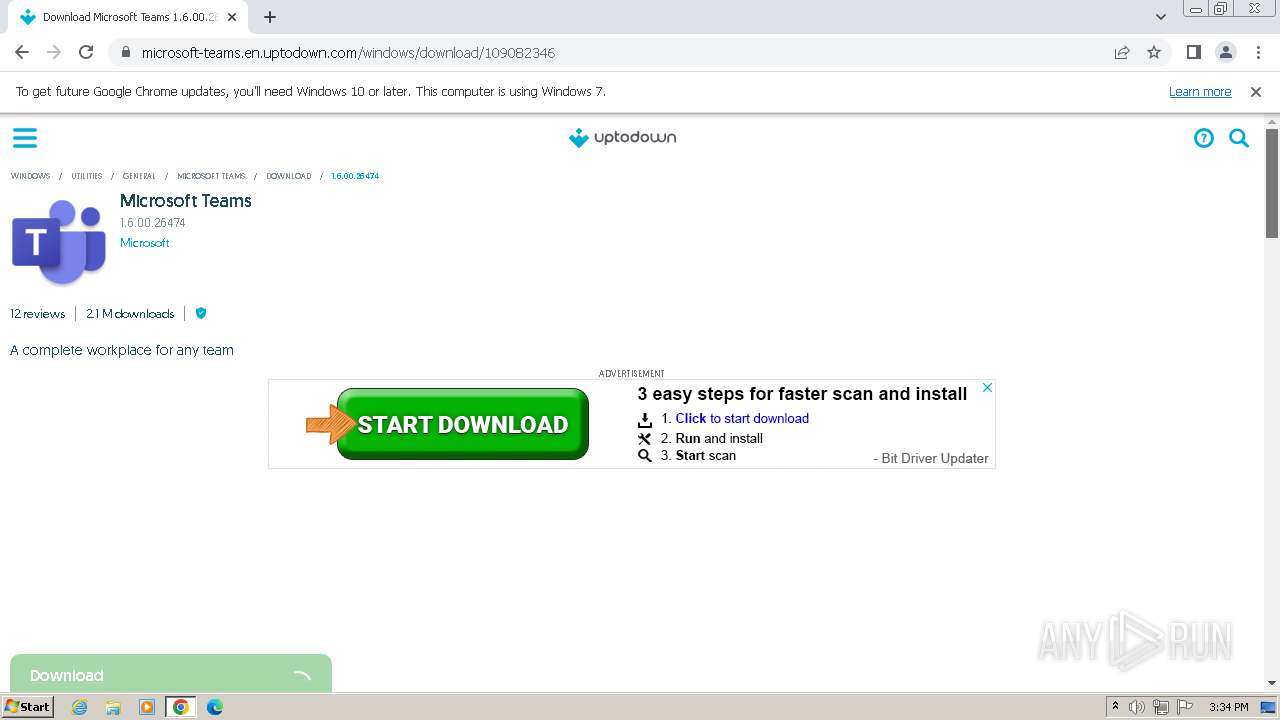The width and height of the screenshot is (1280, 720).
Task: Open the Microsoft developer link
Action: tap(145, 243)
